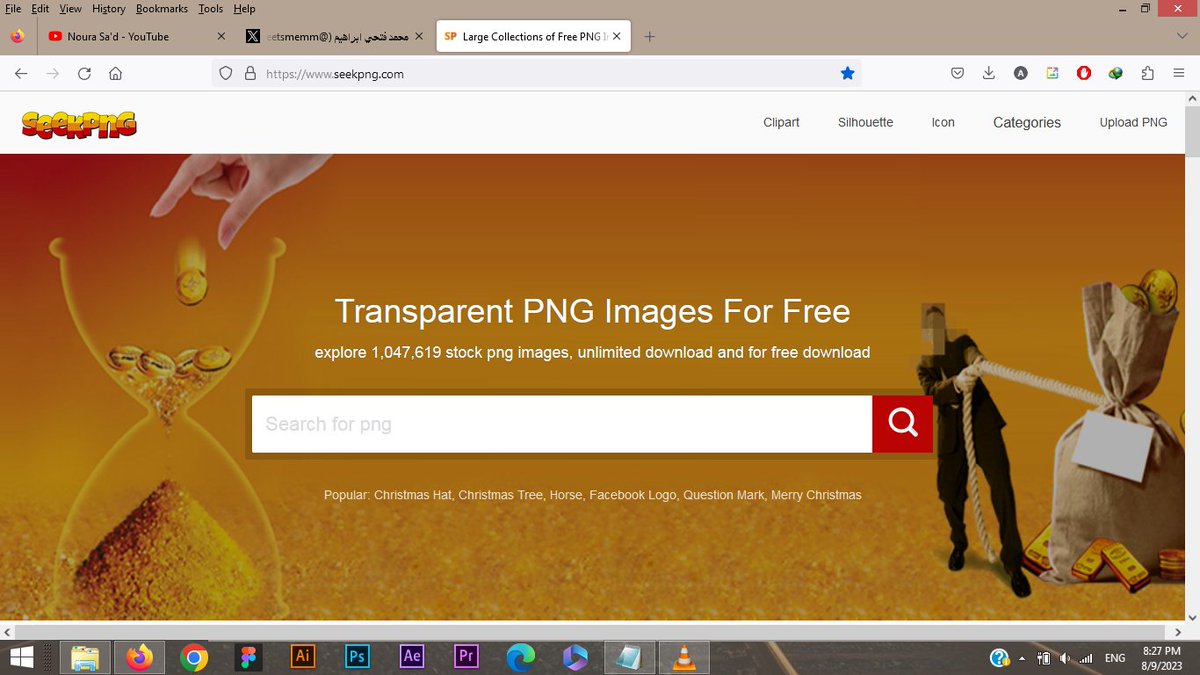Open the View menu
The width and height of the screenshot is (1200, 675).
[70, 8]
